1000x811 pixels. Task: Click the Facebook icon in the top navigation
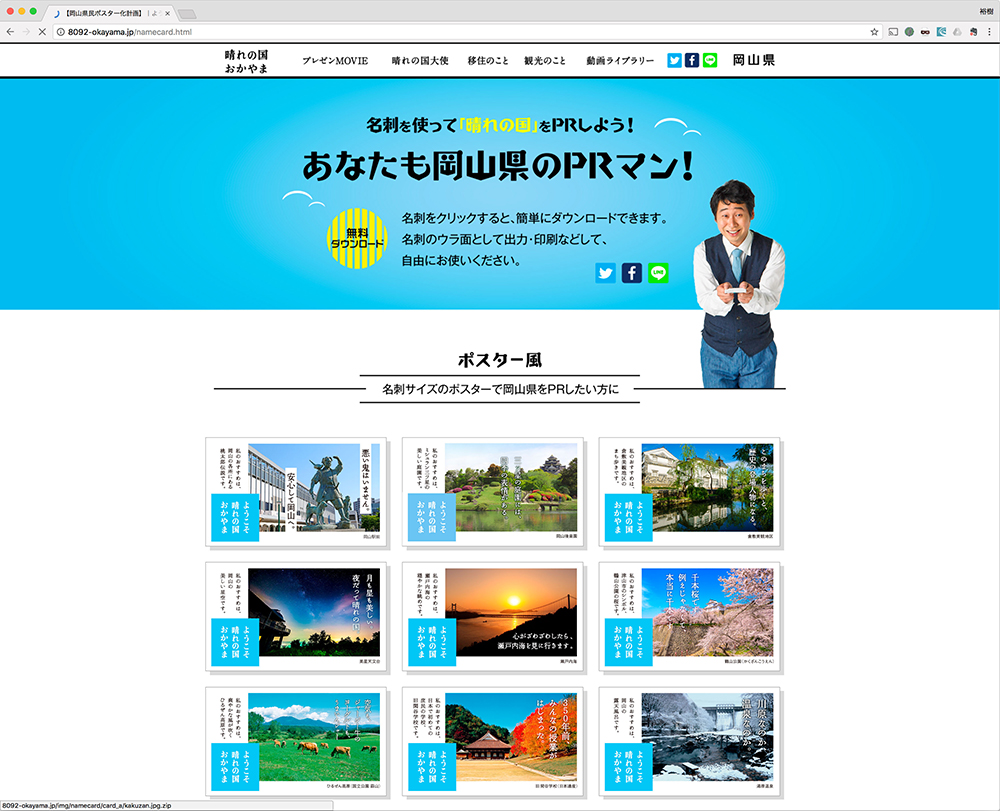692,60
